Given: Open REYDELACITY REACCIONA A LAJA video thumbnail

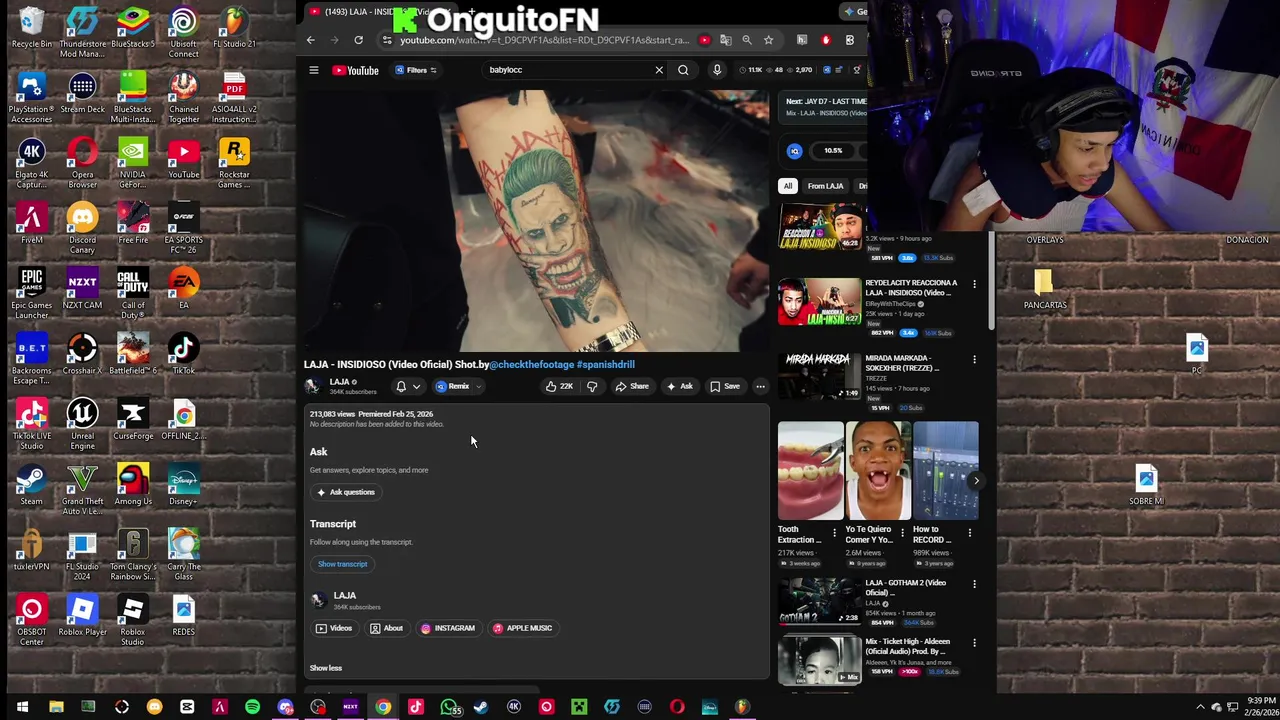Looking at the screenshot, I should [819, 302].
